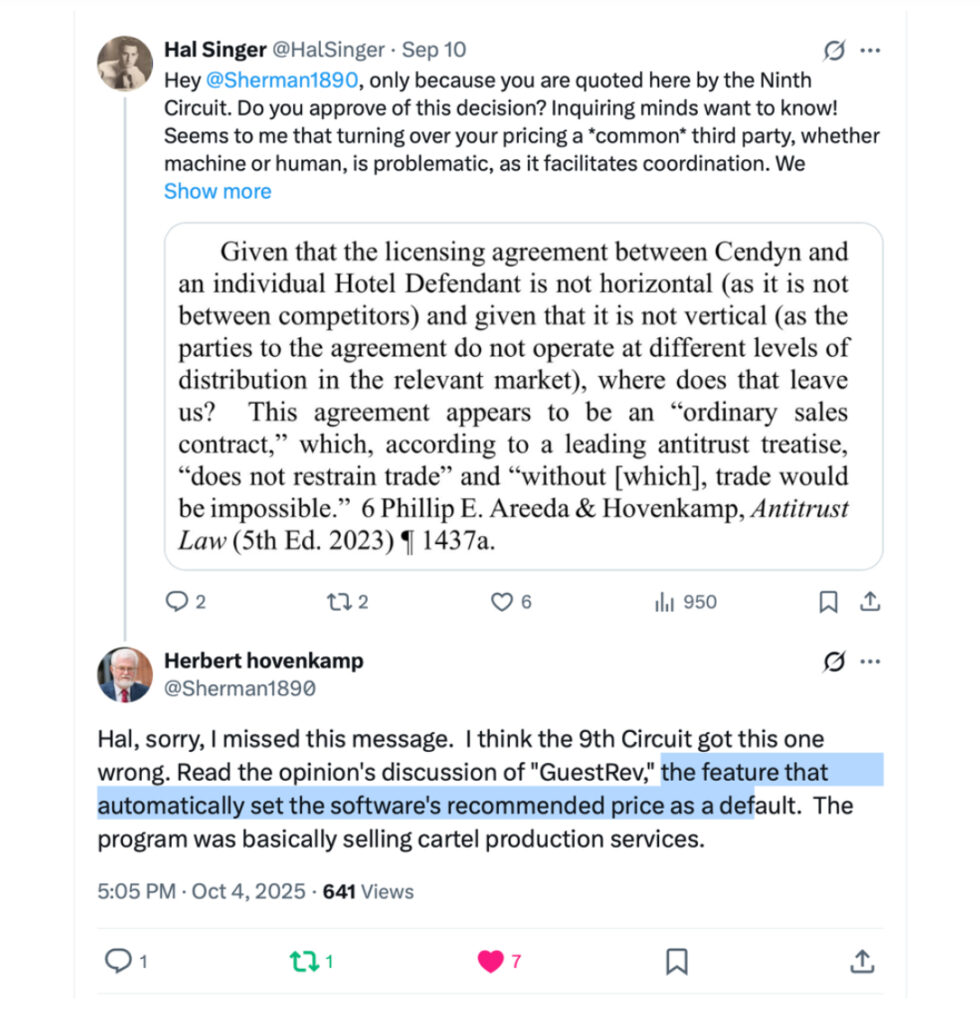Open Grok icon on Herbert Hovenkamp's reply

(x=830, y=662)
